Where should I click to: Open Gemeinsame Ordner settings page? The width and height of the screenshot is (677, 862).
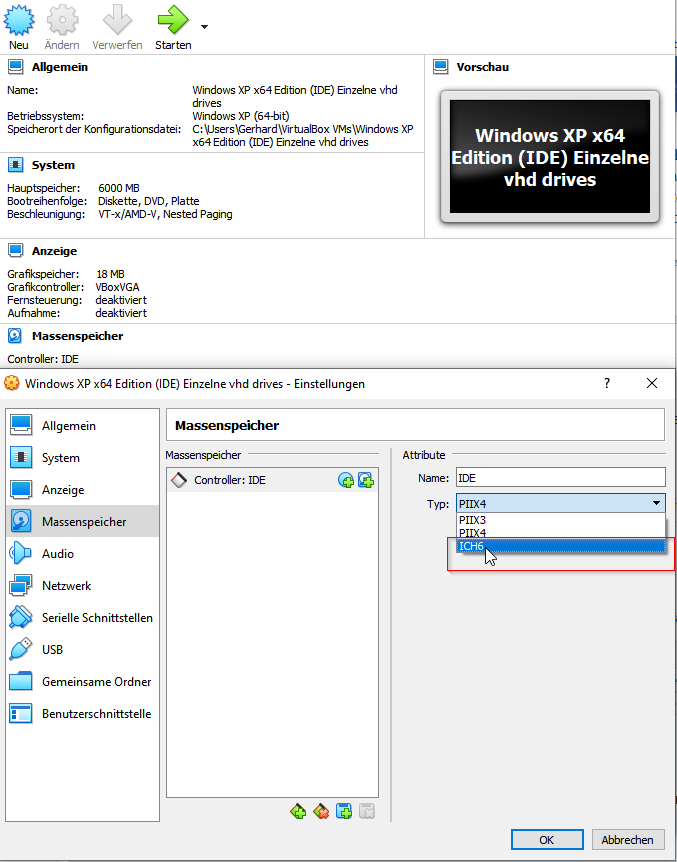click(x=82, y=681)
